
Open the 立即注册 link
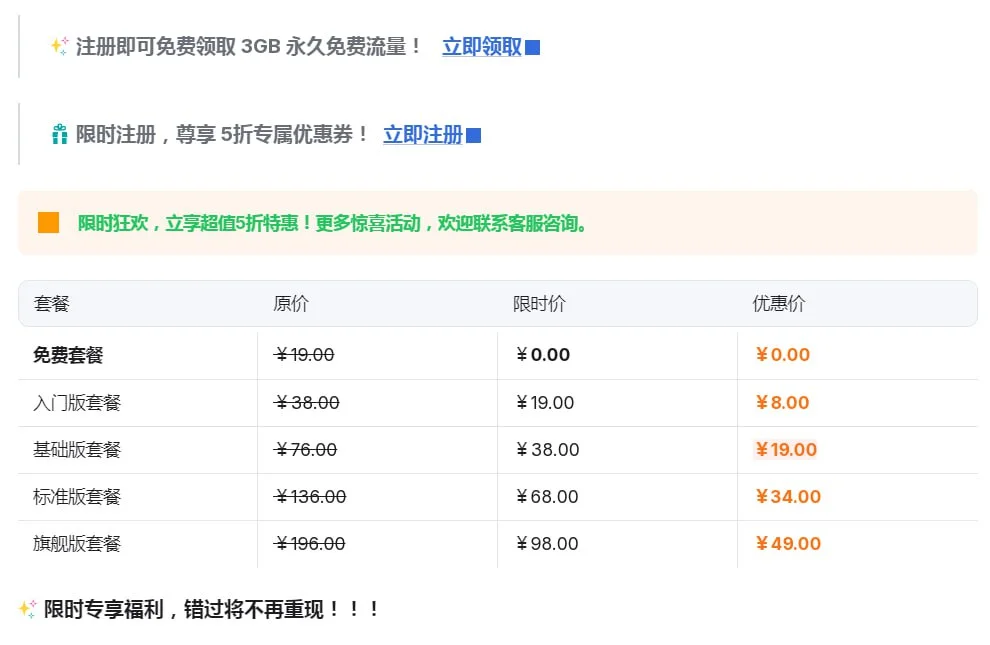(x=421, y=134)
